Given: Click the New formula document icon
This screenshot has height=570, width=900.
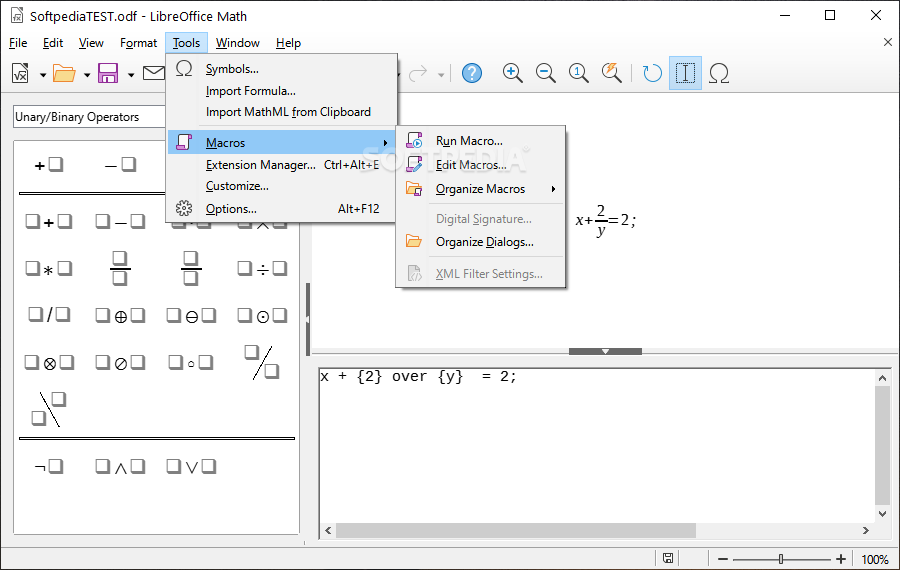Looking at the screenshot, I should 20,73.
